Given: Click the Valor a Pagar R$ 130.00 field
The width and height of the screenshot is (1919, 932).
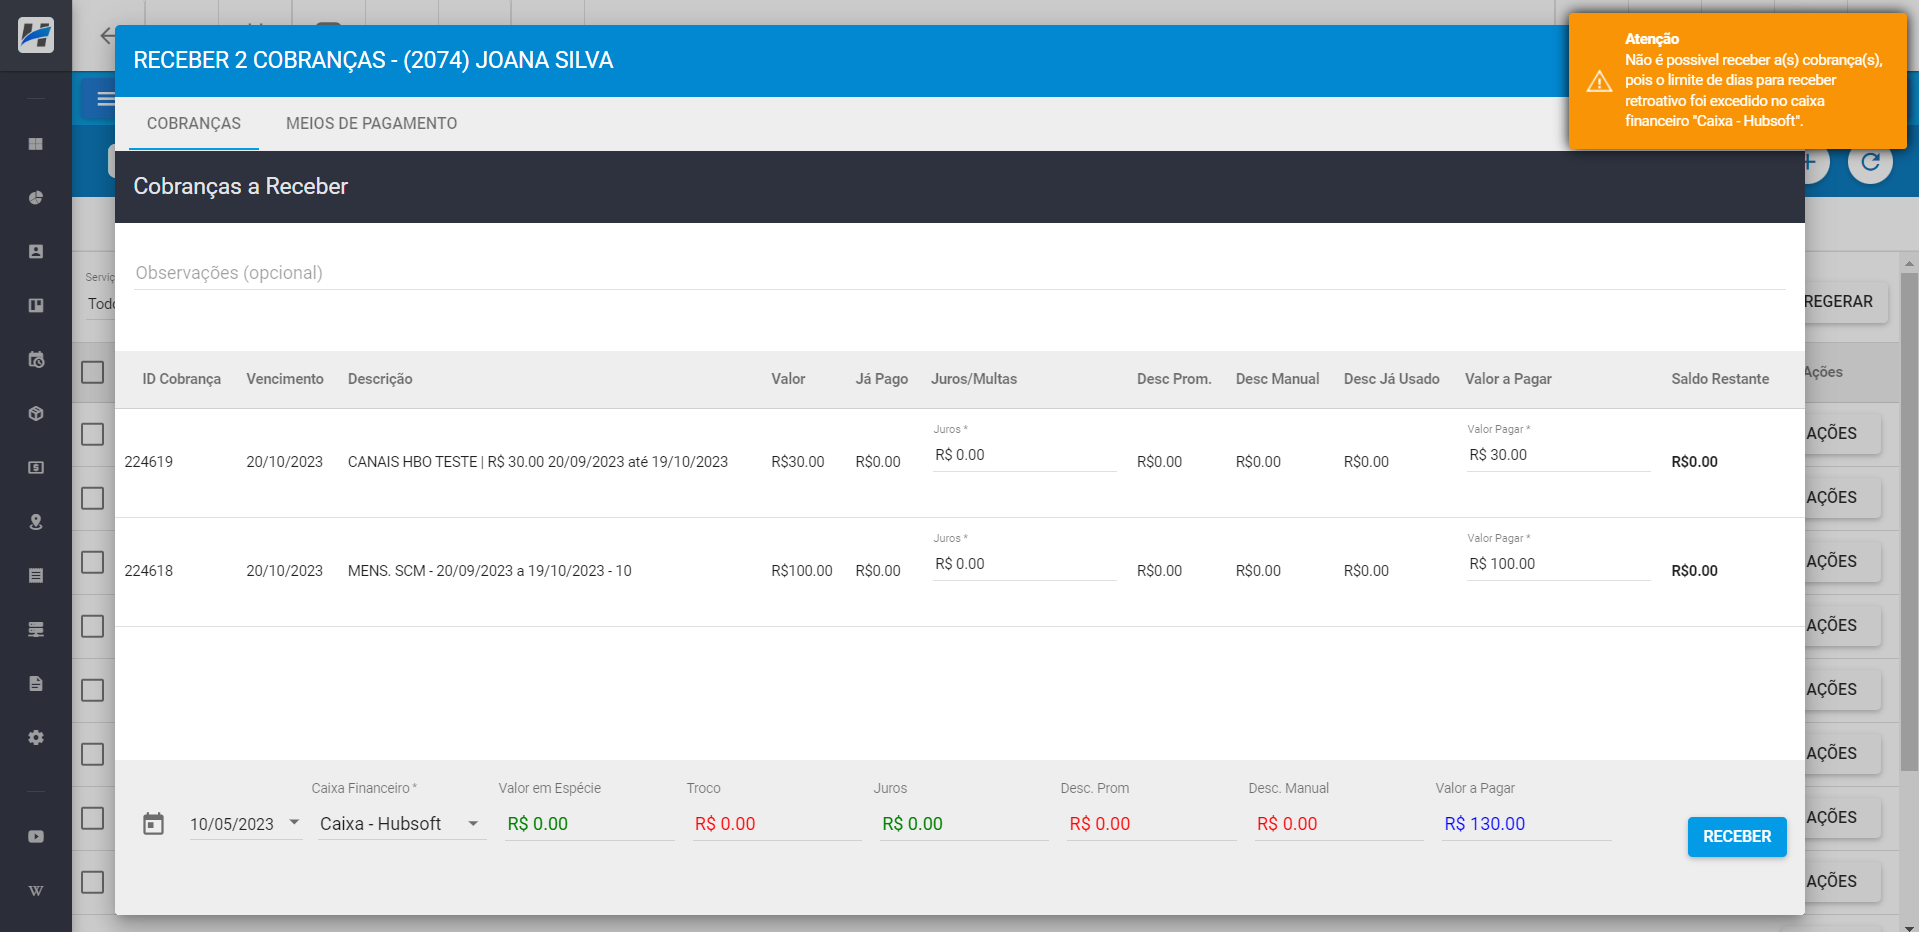Looking at the screenshot, I should coord(1526,824).
